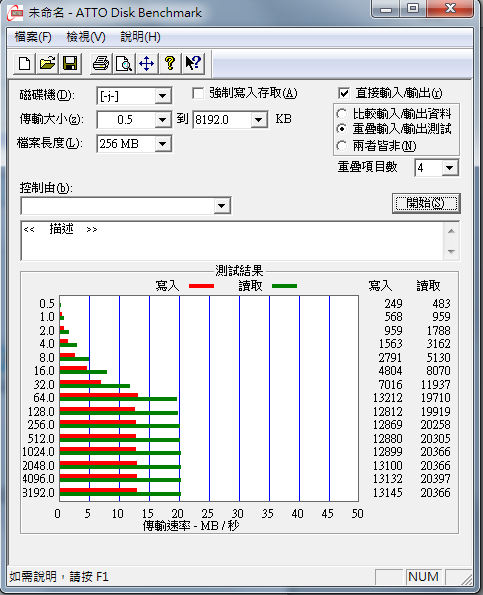Click inside the 描述 description text area
This screenshot has height=595, width=483.
pos(232,241)
